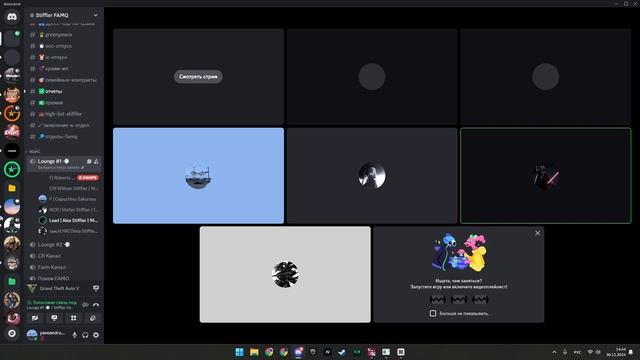Select the Darth Vader avatar participant tile

[x=546, y=176]
